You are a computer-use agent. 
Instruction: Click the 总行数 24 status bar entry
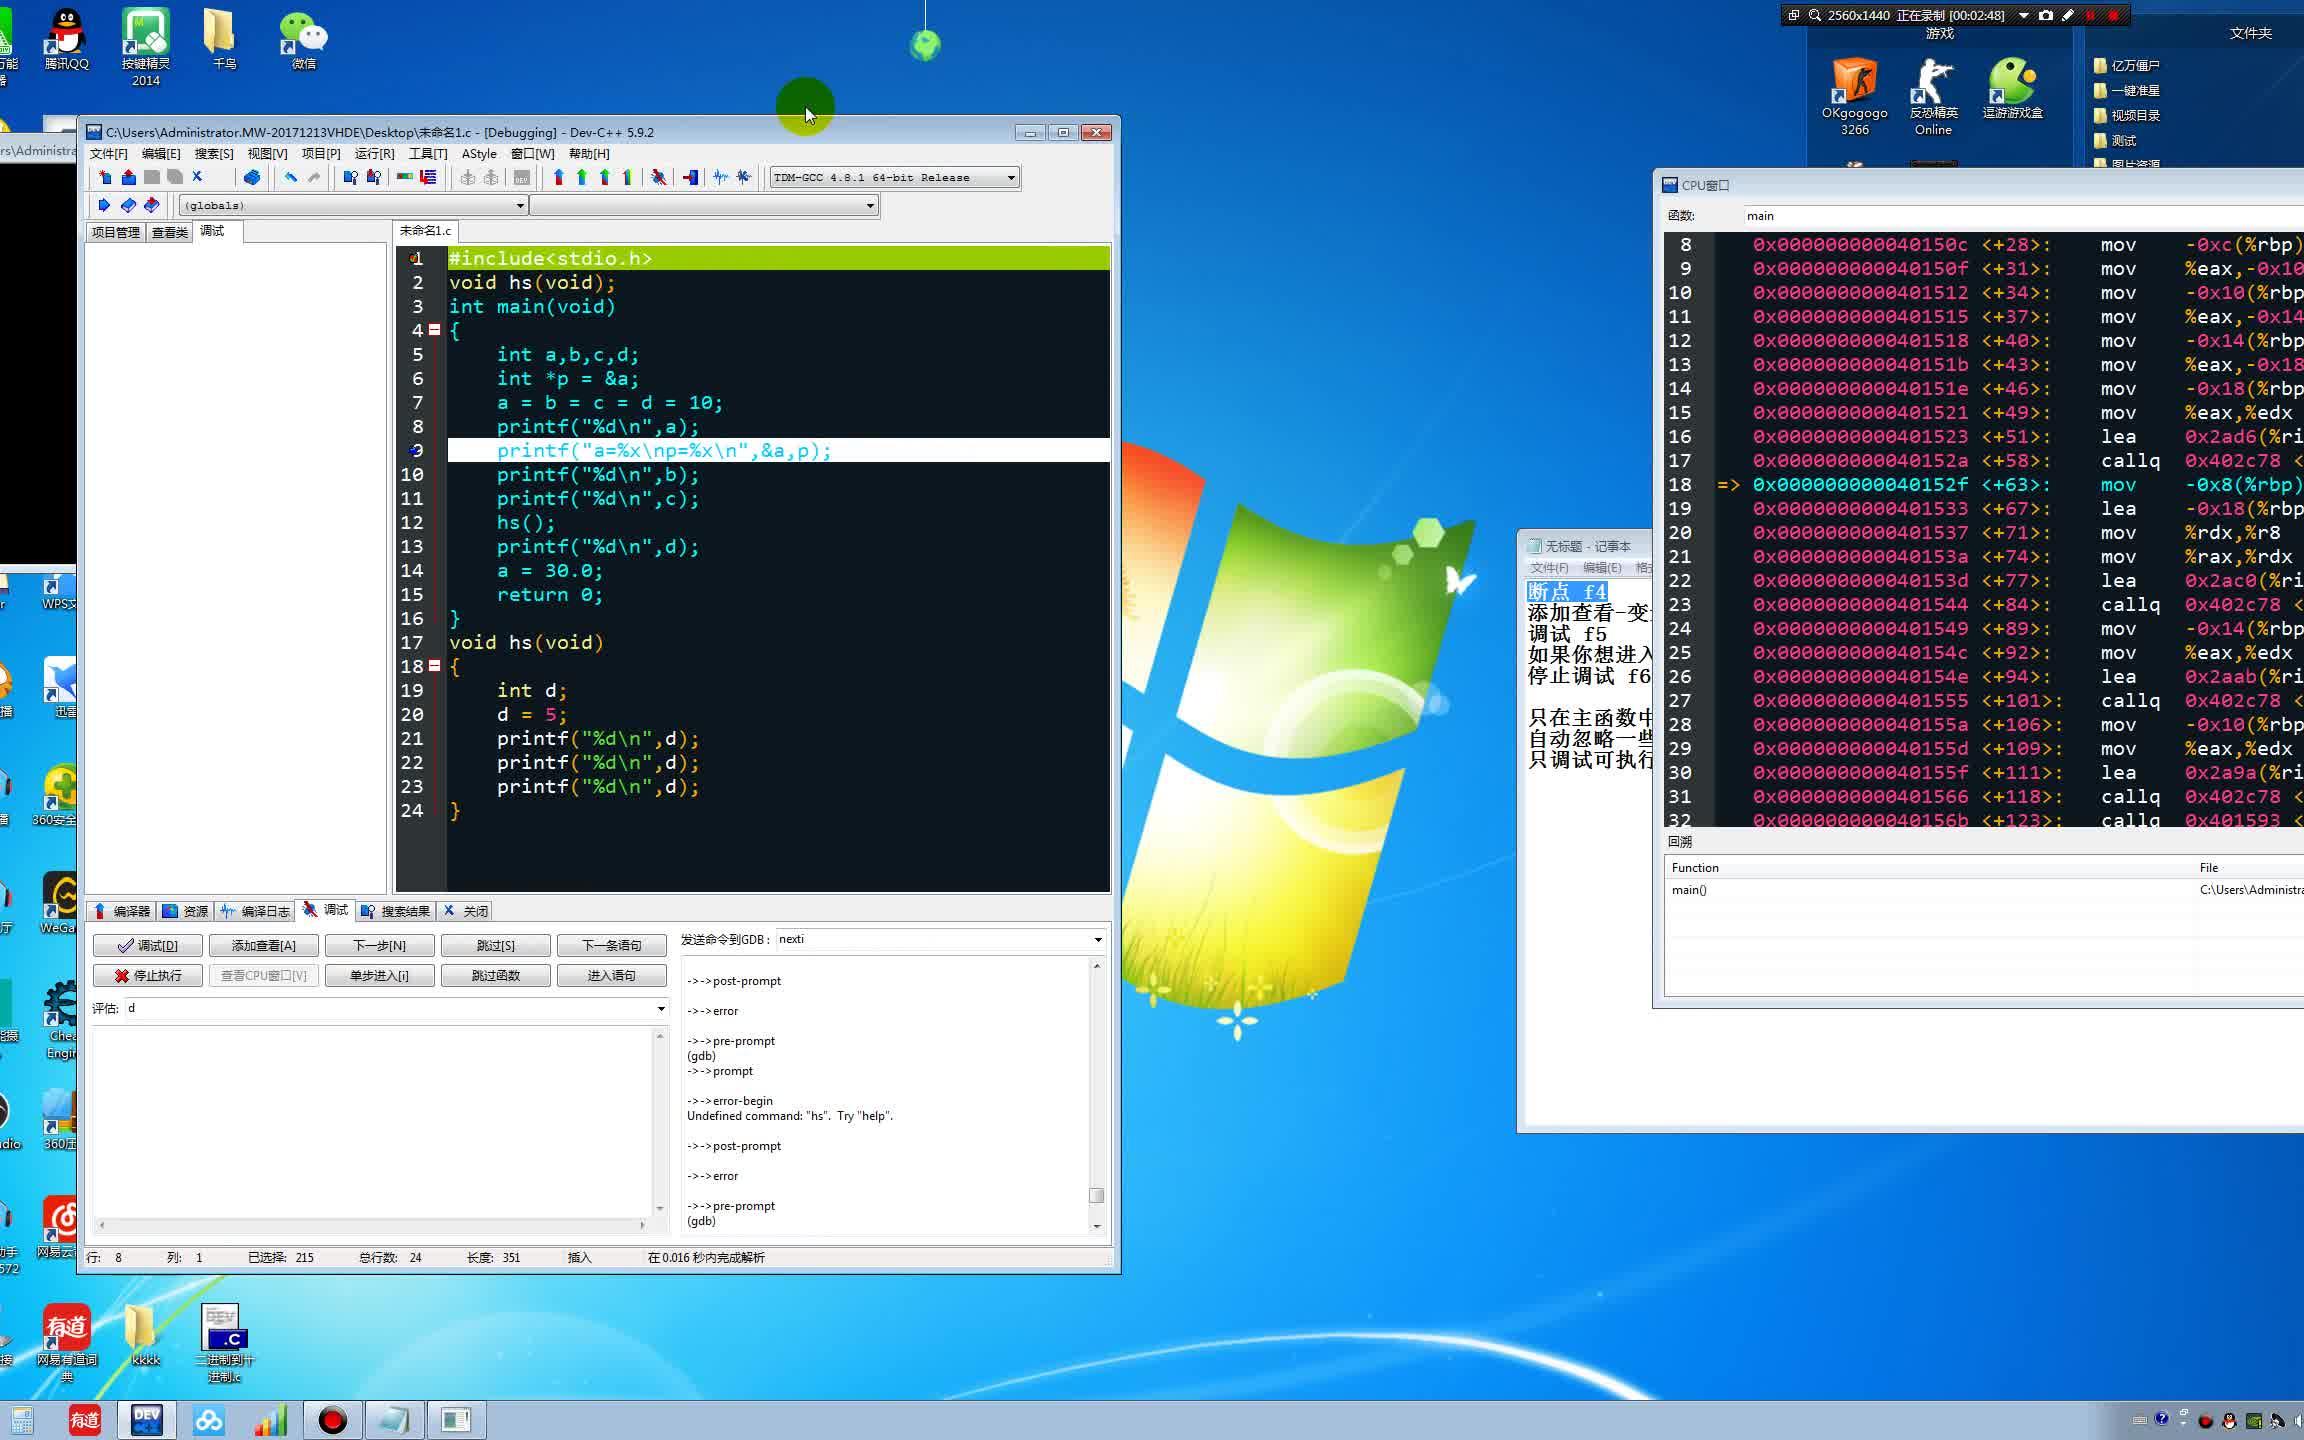click(390, 1258)
